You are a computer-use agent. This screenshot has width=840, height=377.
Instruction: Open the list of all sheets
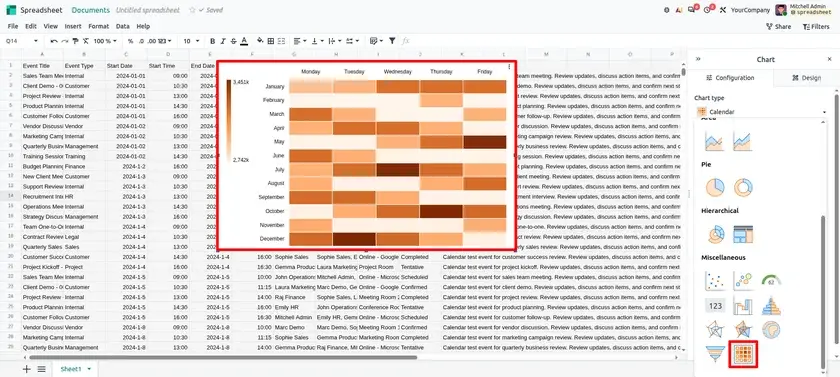41,369
